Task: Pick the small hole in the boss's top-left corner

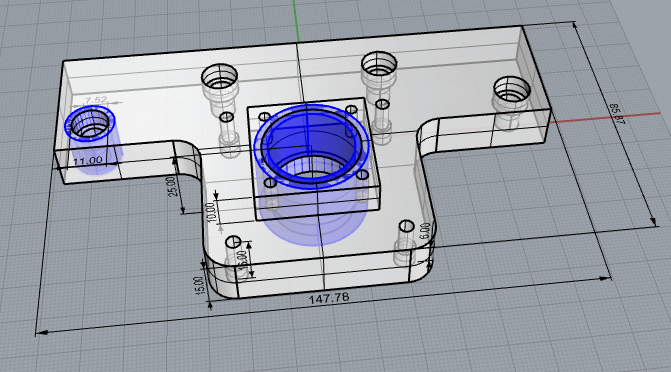Action: 264,116
